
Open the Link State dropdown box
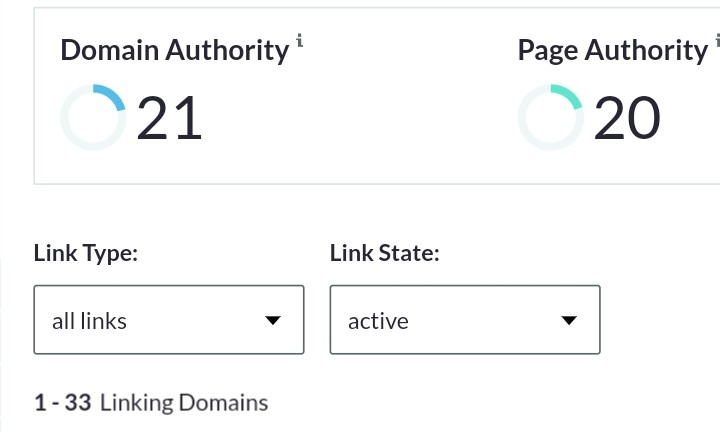pyautogui.click(x=464, y=320)
